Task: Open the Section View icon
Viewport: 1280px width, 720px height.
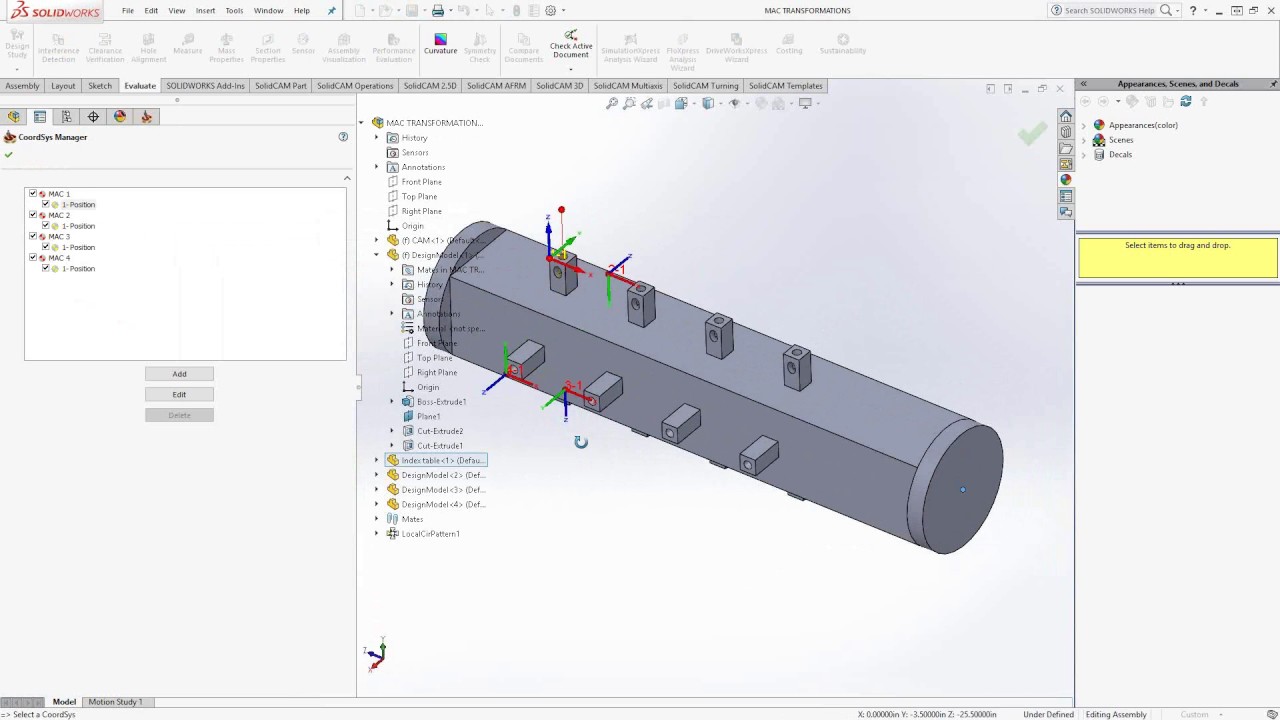Action: click(x=663, y=103)
